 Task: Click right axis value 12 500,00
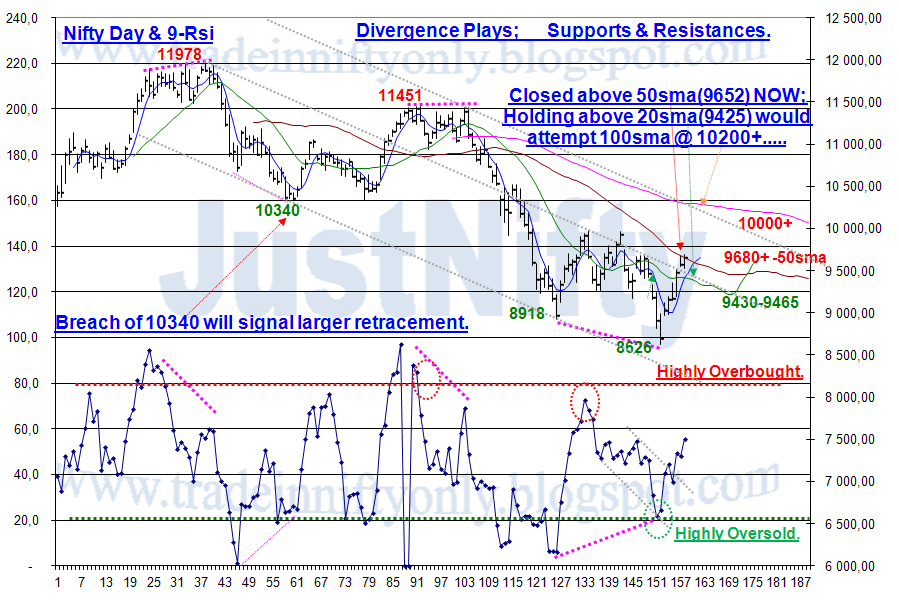(853, 18)
